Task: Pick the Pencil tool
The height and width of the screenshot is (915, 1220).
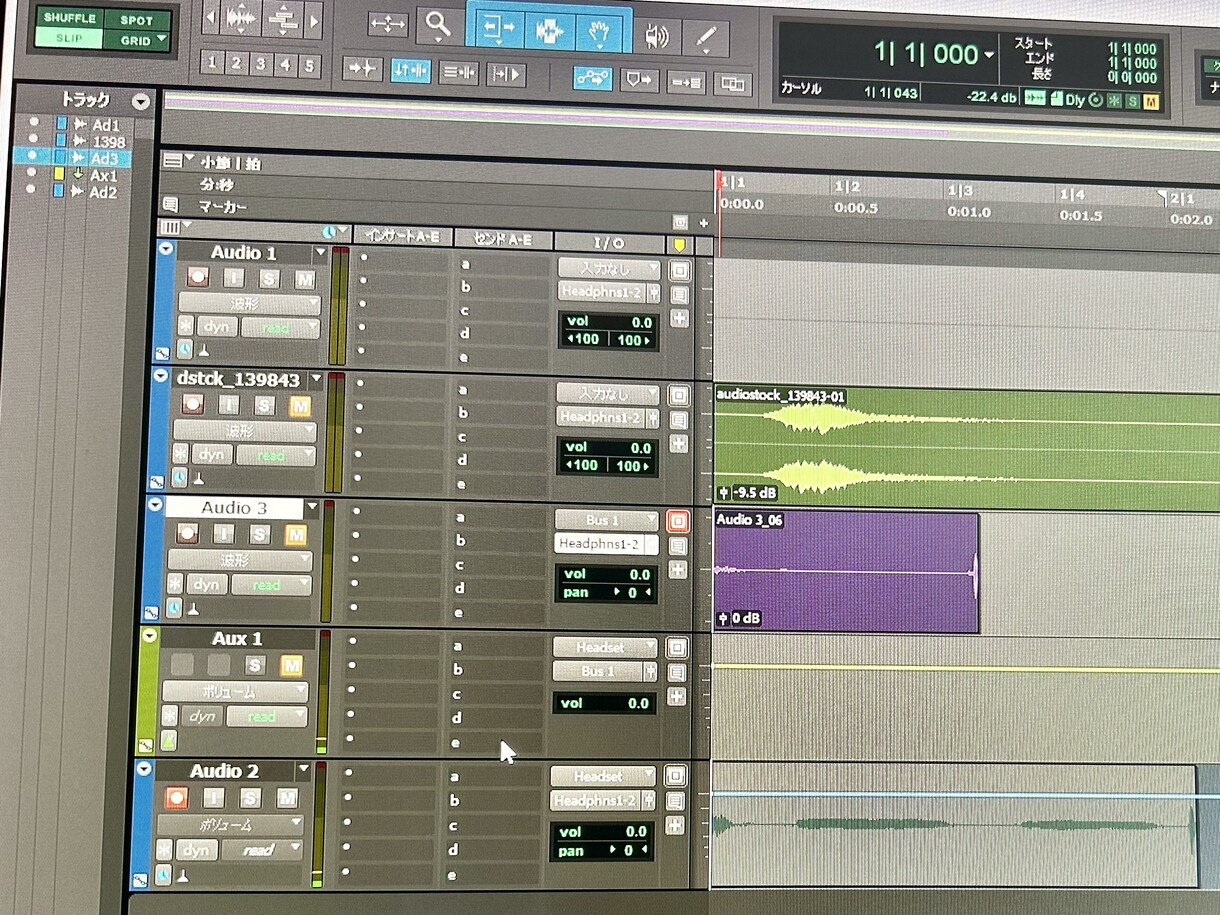Action: tap(706, 38)
